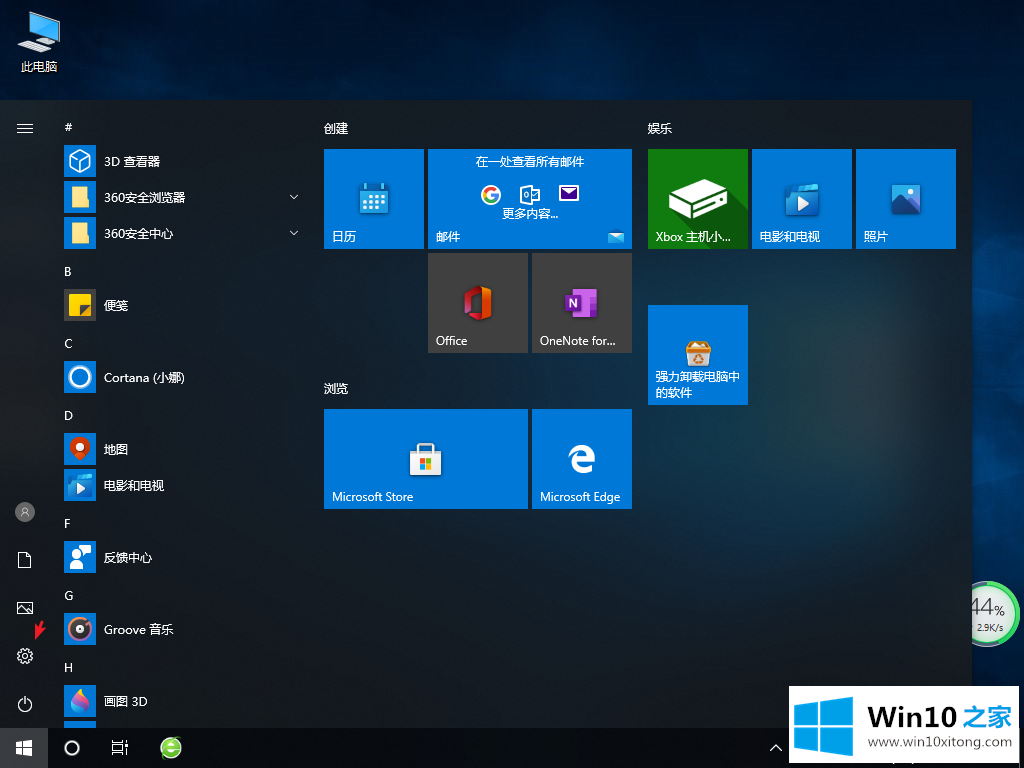The image size is (1024, 768).
Task: Click the power button icon
Action: (25, 704)
